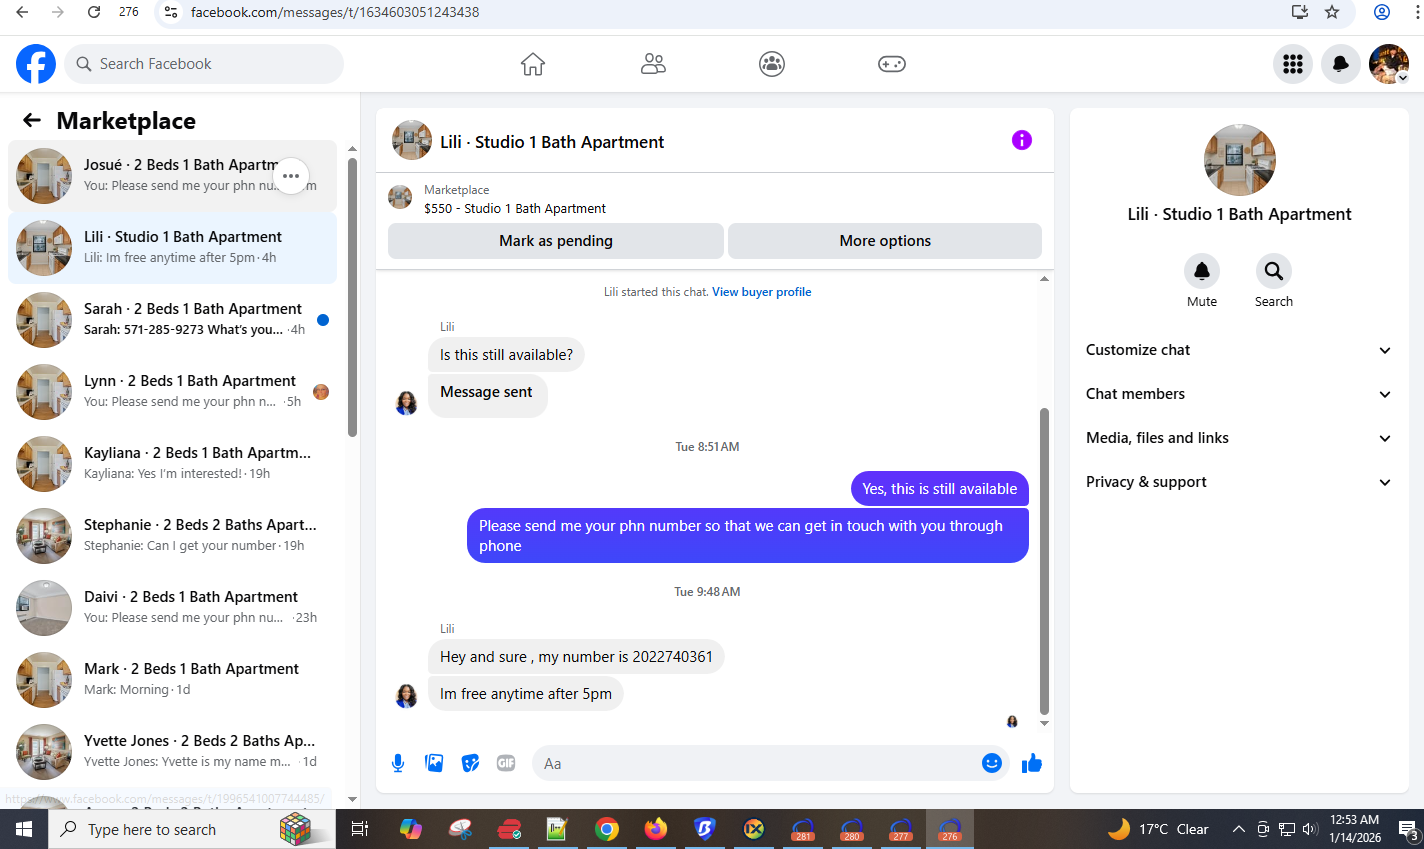Screen dimensions: 1424x849
Task: Open the emoji picker smiley icon
Action: [992, 763]
